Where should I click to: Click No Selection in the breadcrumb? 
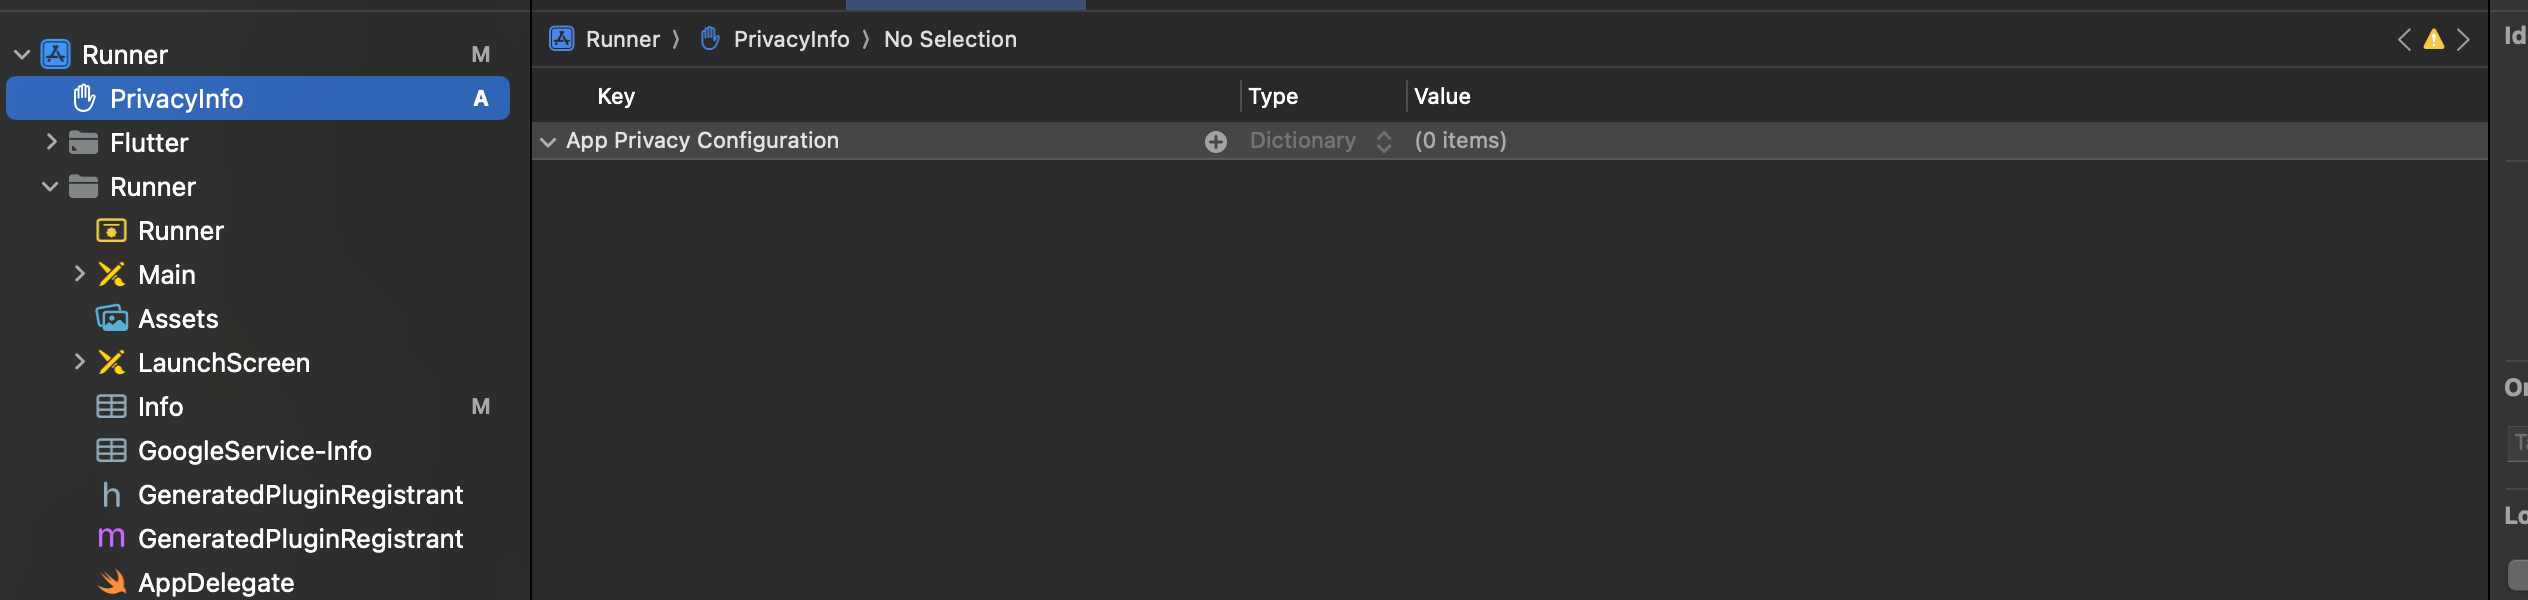coord(951,39)
